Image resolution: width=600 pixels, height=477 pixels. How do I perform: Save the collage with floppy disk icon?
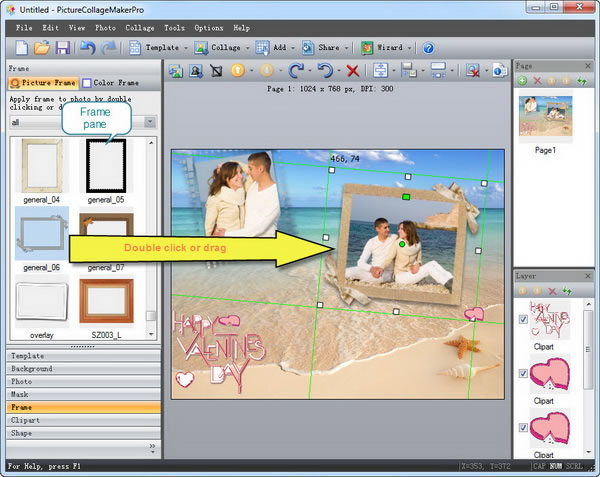tap(63, 48)
